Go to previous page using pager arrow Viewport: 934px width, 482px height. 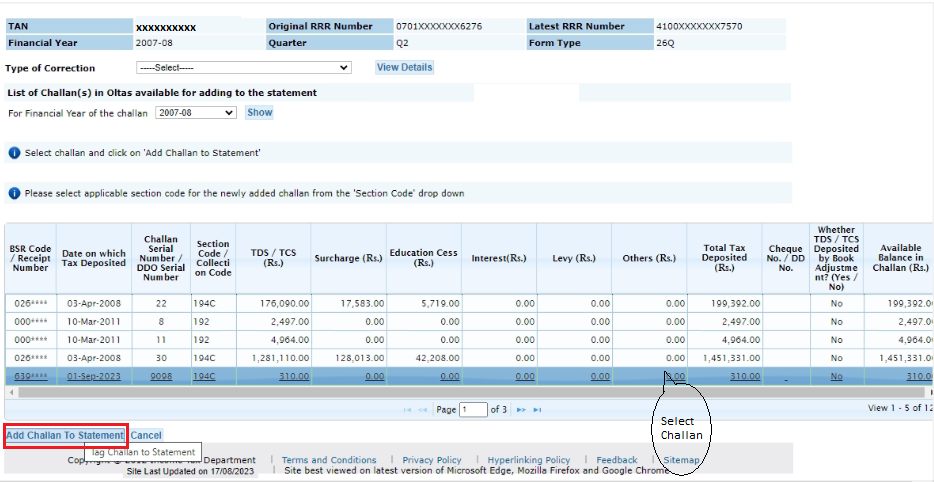click(421, 410)
